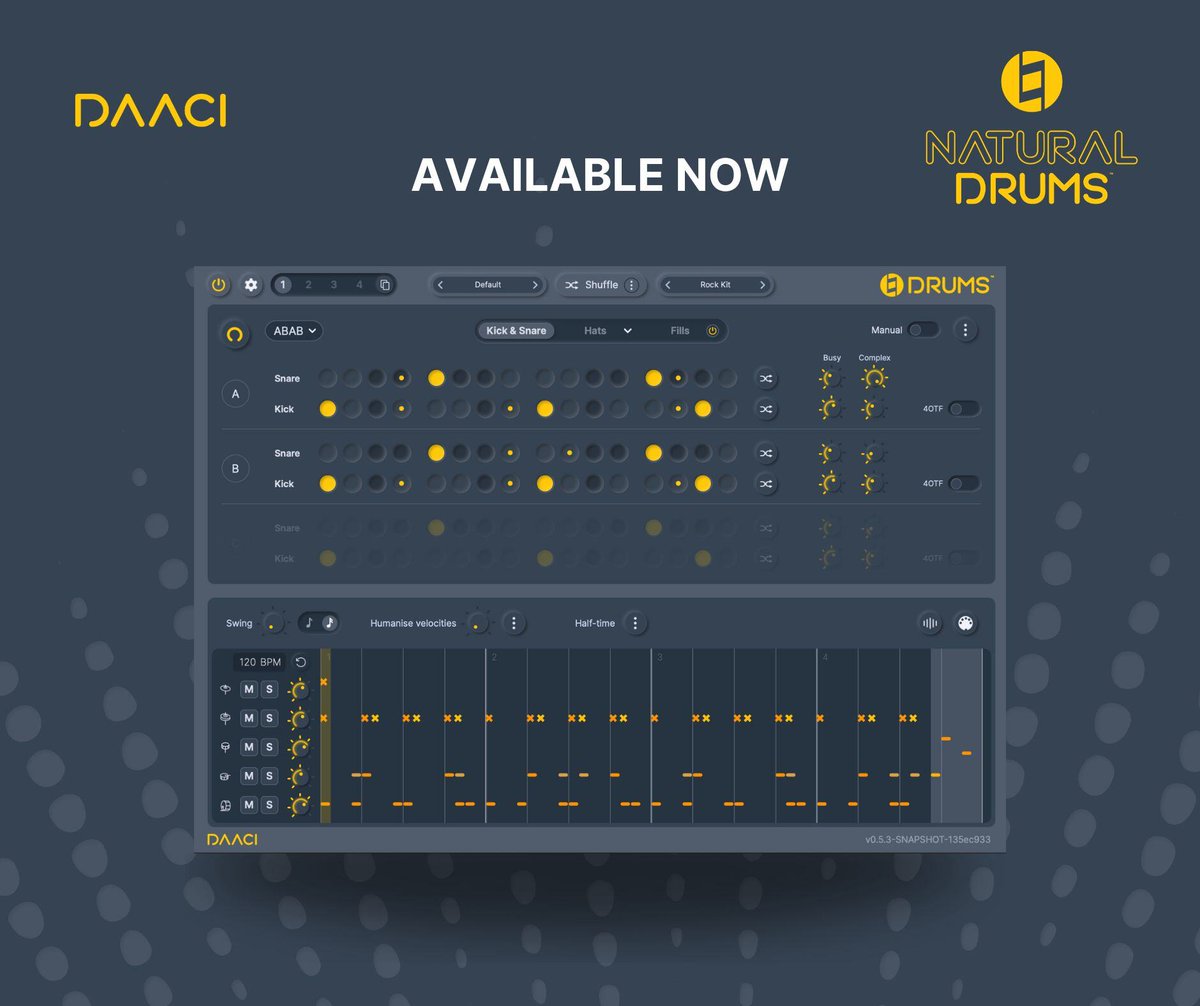Click the circular regenerate icon beside ABAB
The height and width of the screenshot is (1006, 1200).
(x=235, y=335)
